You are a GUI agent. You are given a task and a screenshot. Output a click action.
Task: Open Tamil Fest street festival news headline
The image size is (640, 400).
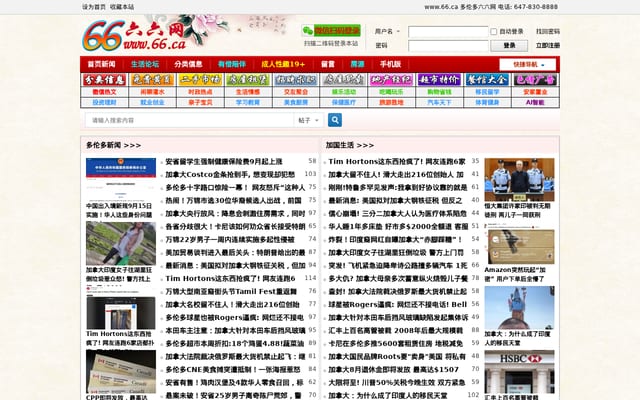[231, 291]
